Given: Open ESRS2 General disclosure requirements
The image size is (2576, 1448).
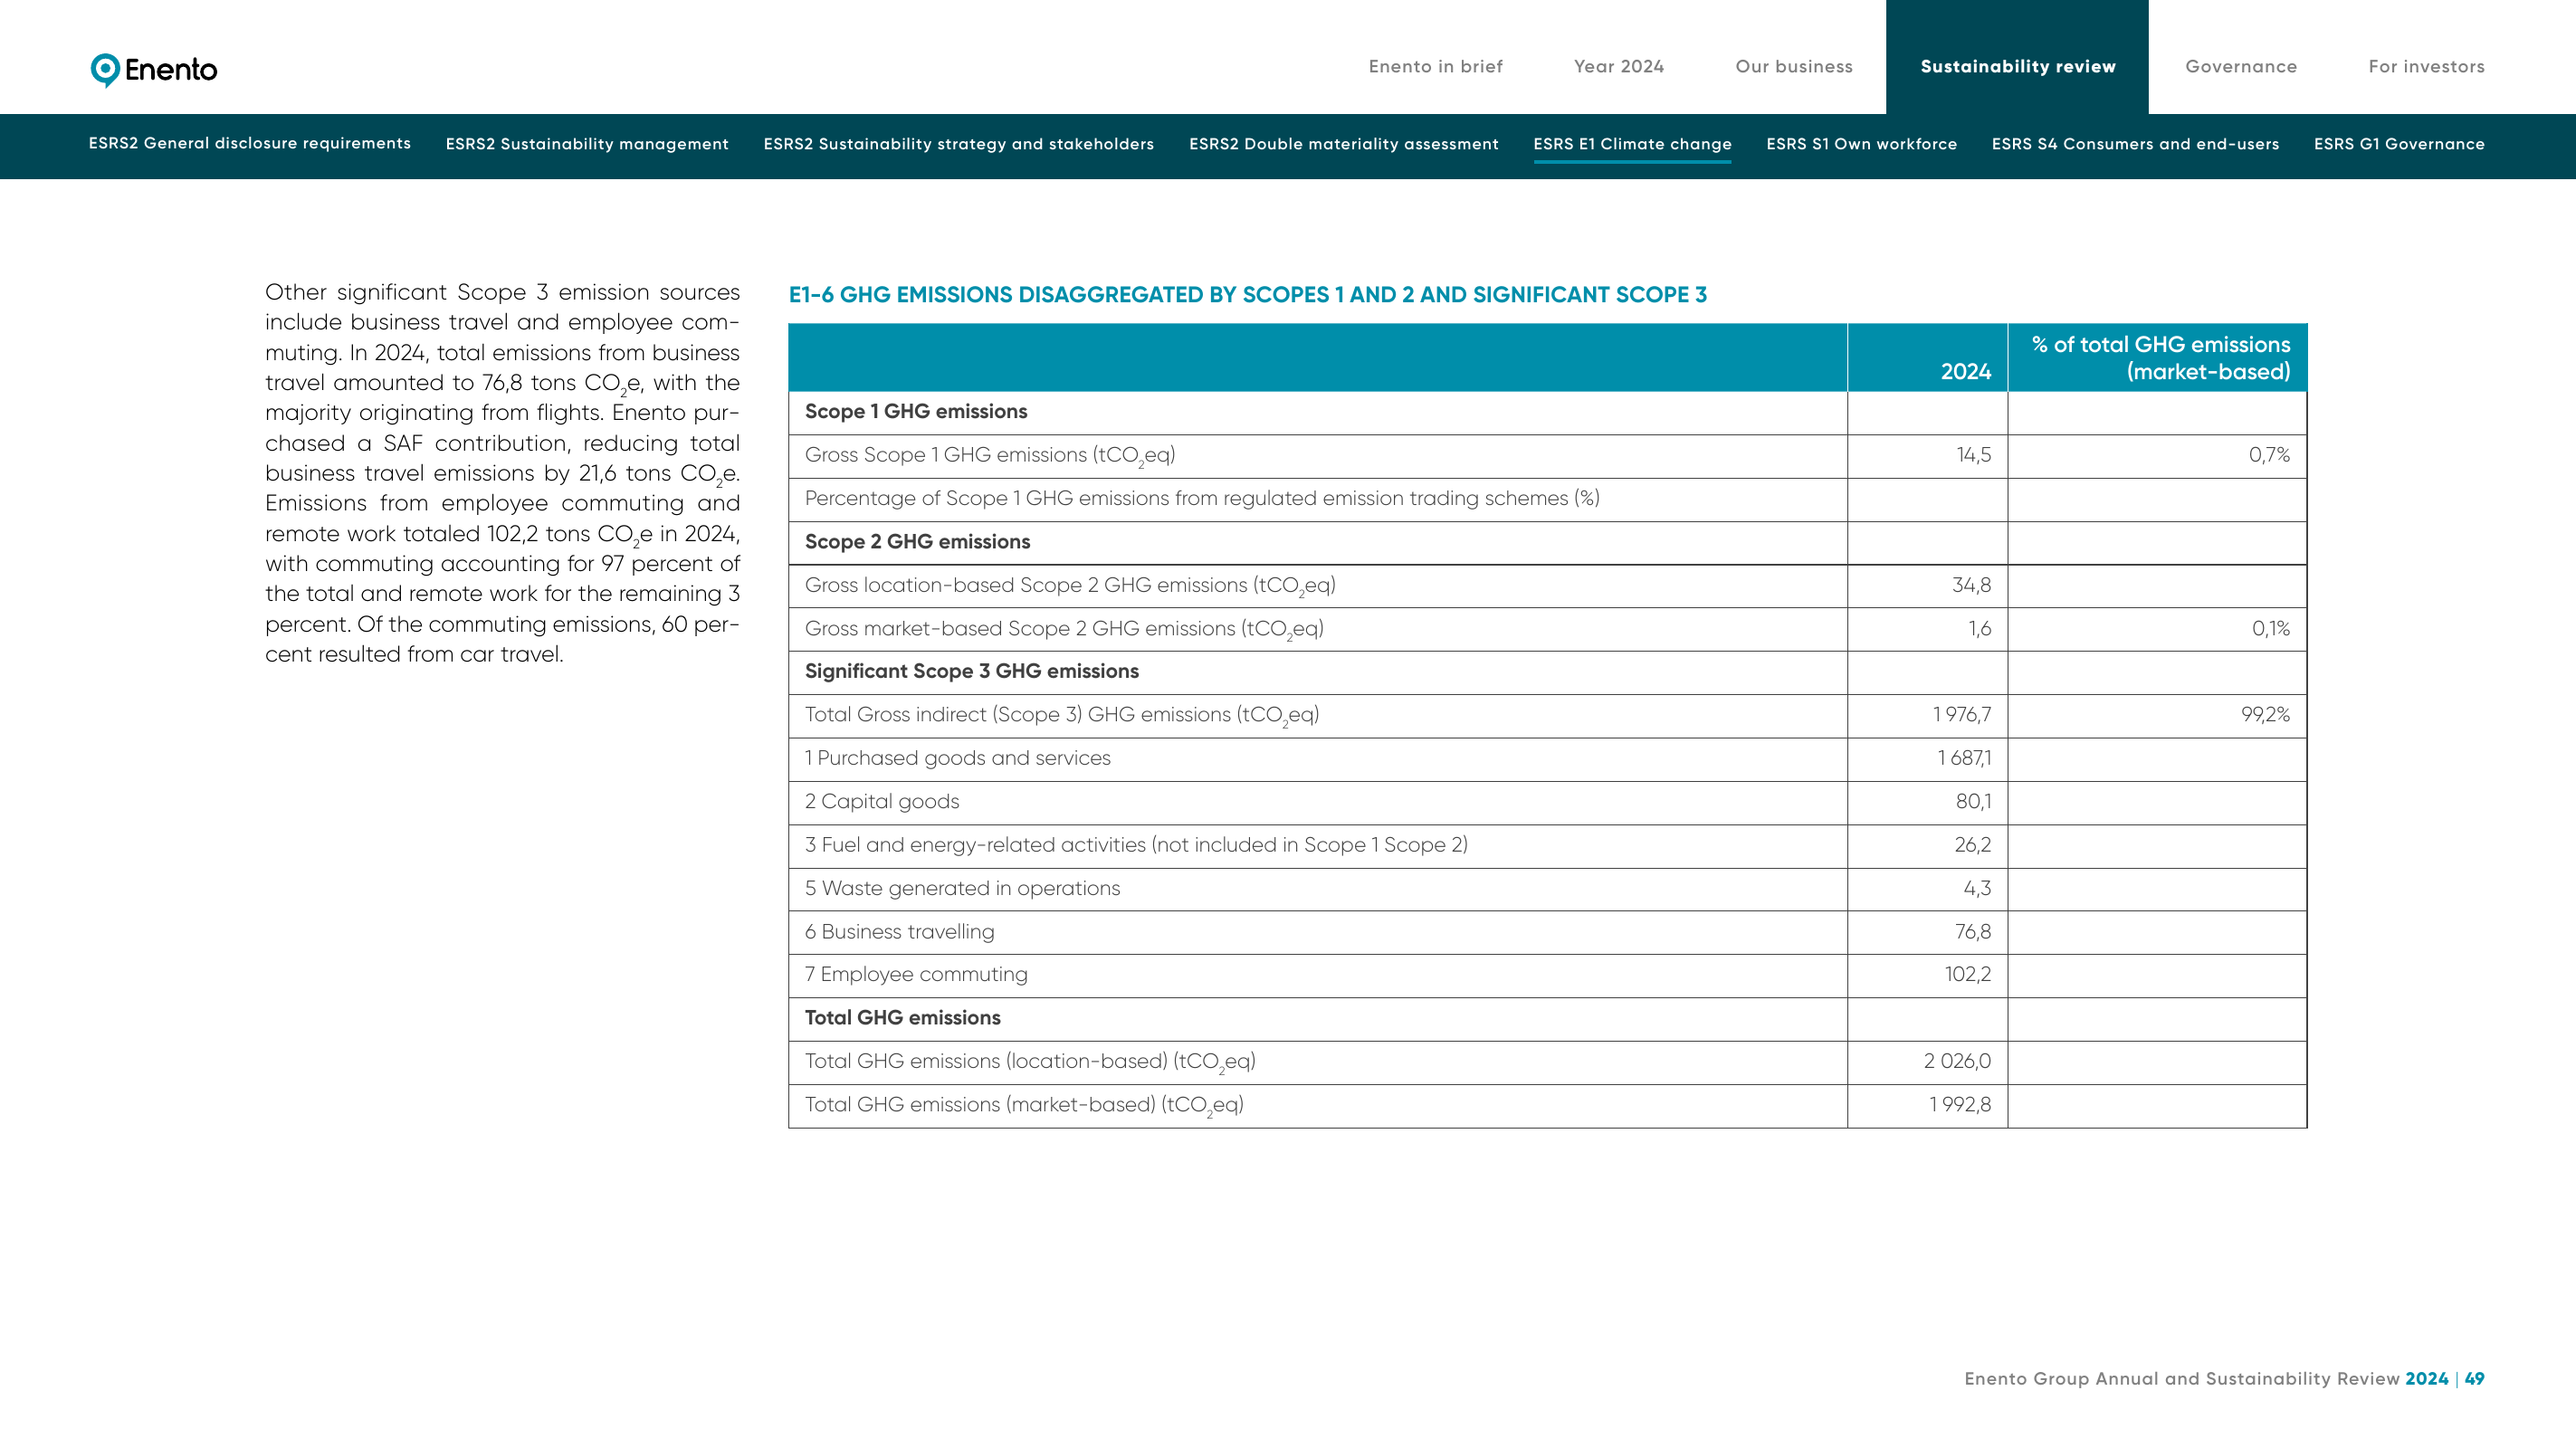Looking at the screenshot, I should [249, 143].
